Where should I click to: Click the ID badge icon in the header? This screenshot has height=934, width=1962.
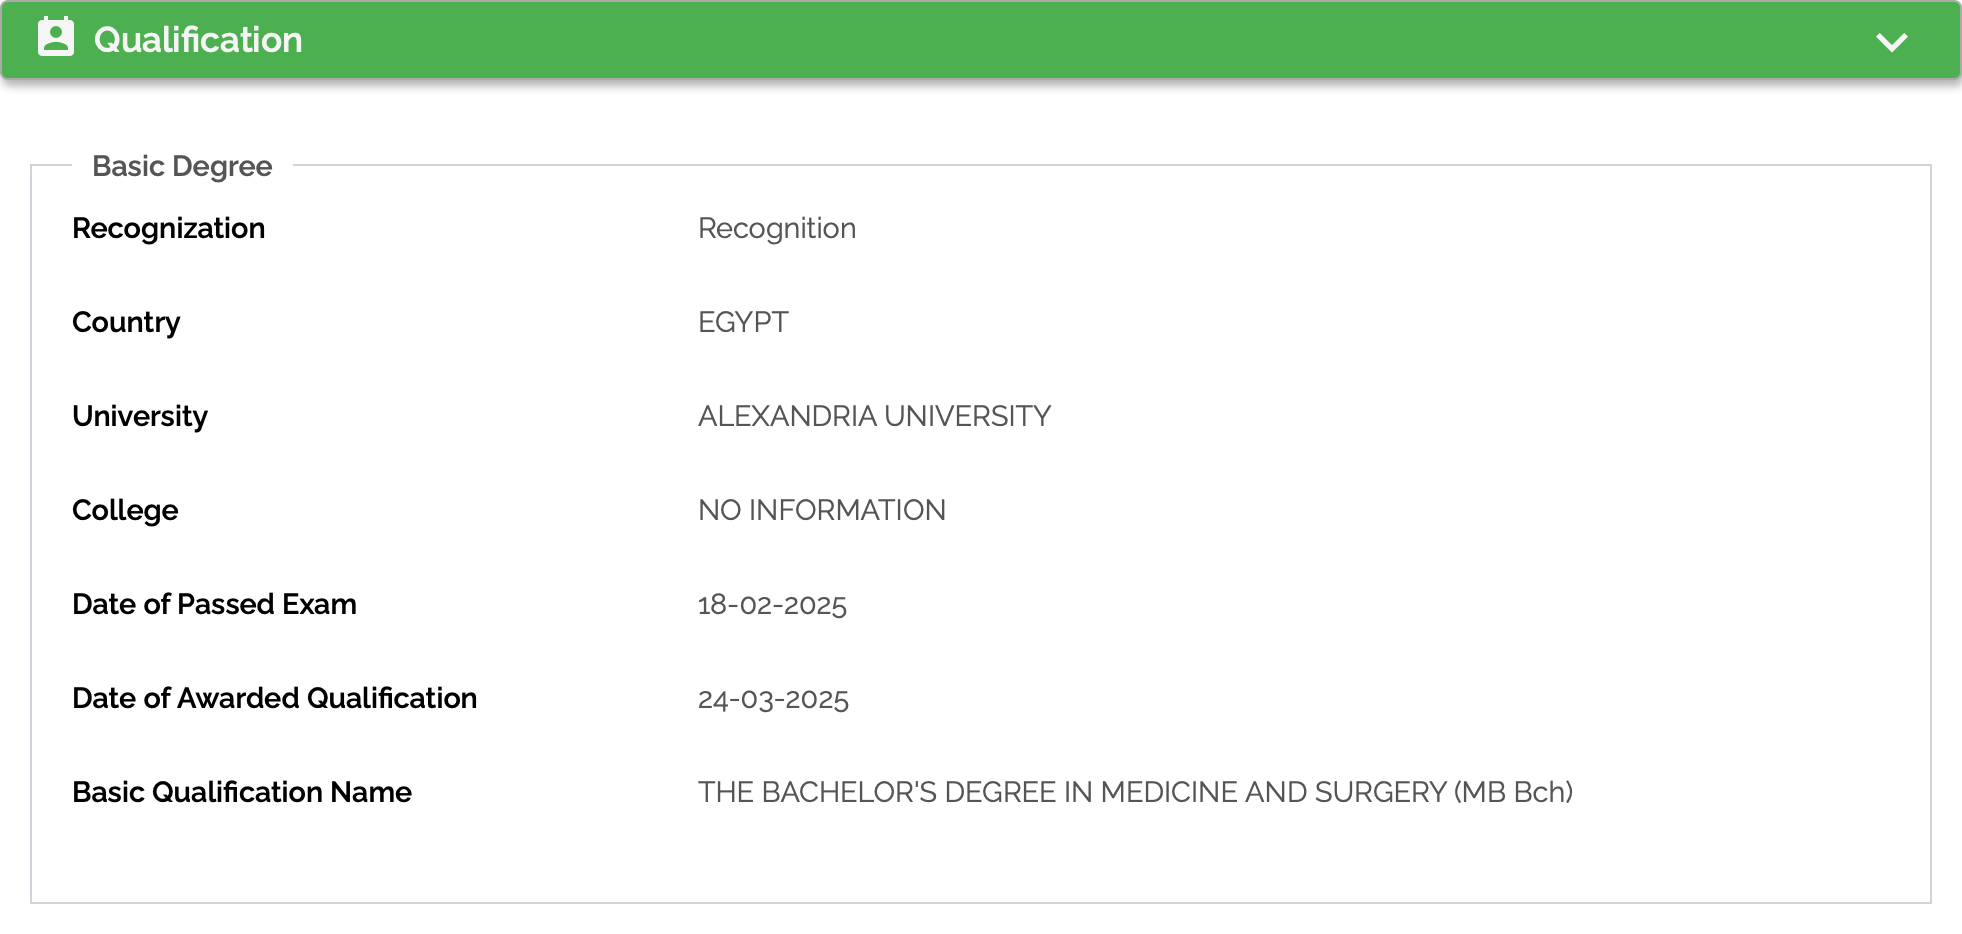click(x=57, y=39)
